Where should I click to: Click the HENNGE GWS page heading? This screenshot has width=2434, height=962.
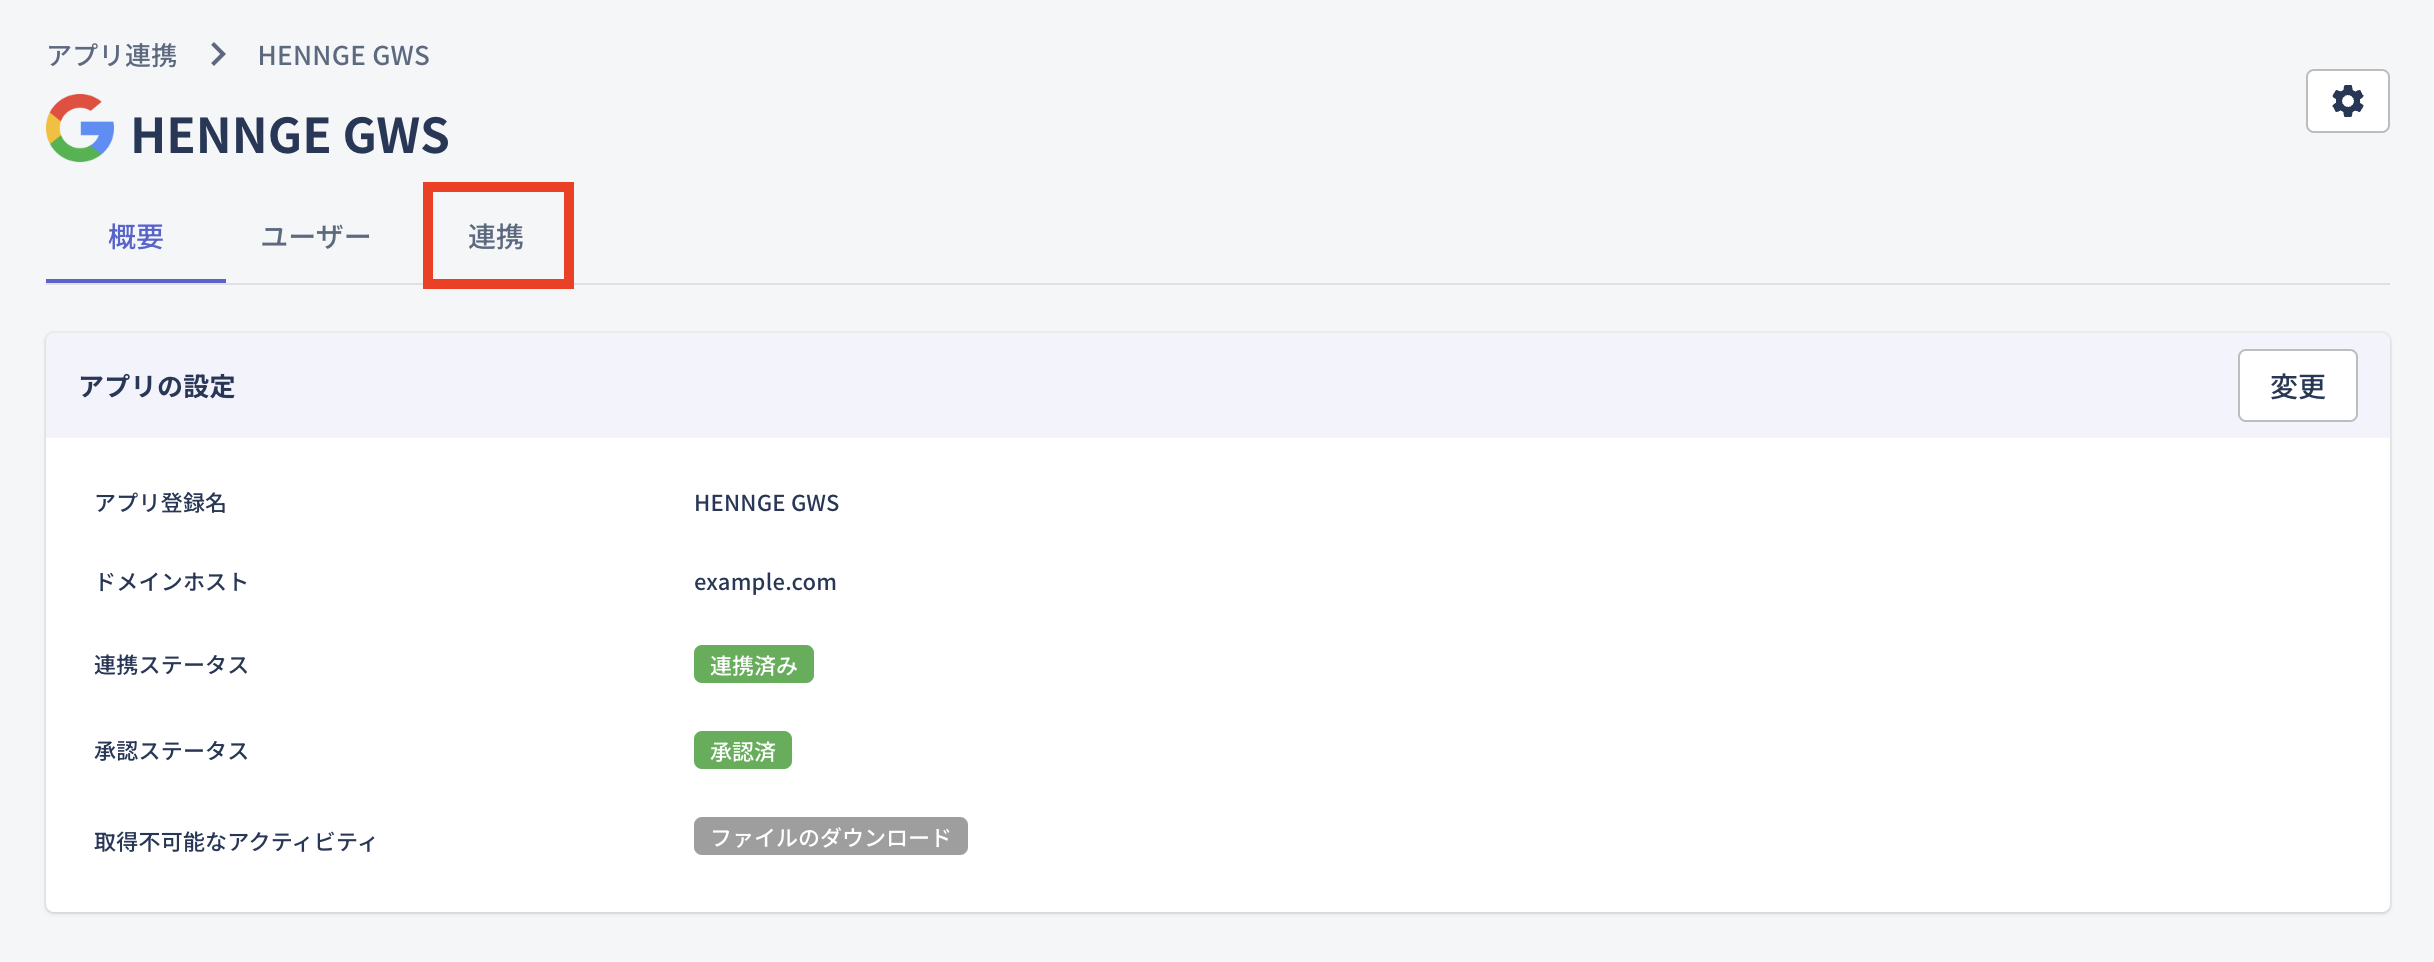pos(291,135)
